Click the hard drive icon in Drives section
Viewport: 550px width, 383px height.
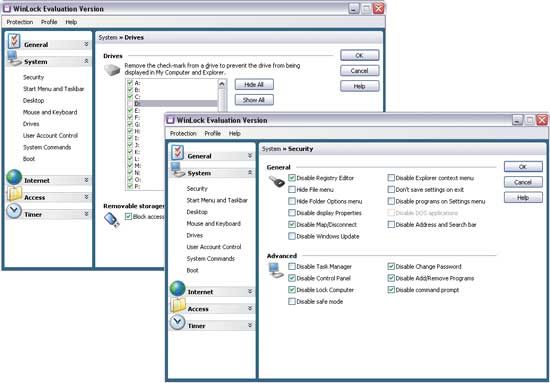click(x=112, y=70)
